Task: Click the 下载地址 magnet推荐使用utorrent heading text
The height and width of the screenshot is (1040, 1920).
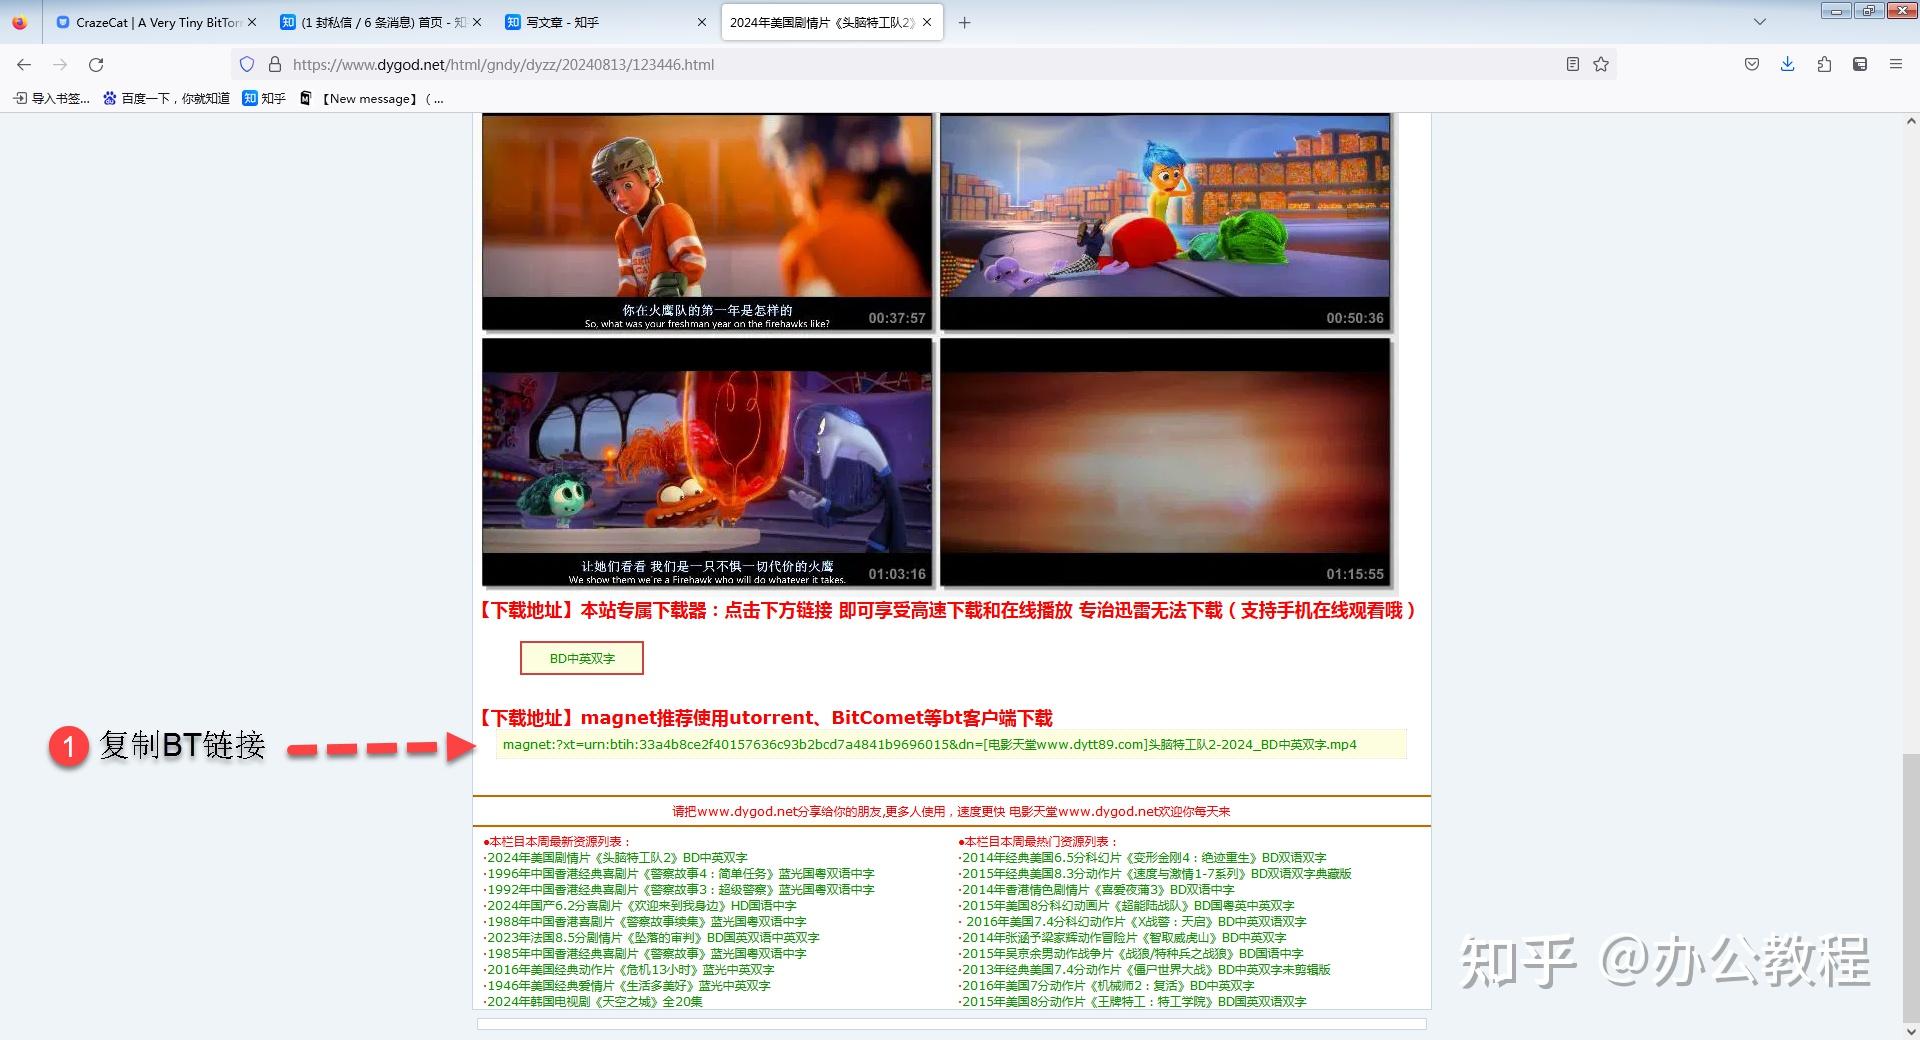Action: (766, 717)
